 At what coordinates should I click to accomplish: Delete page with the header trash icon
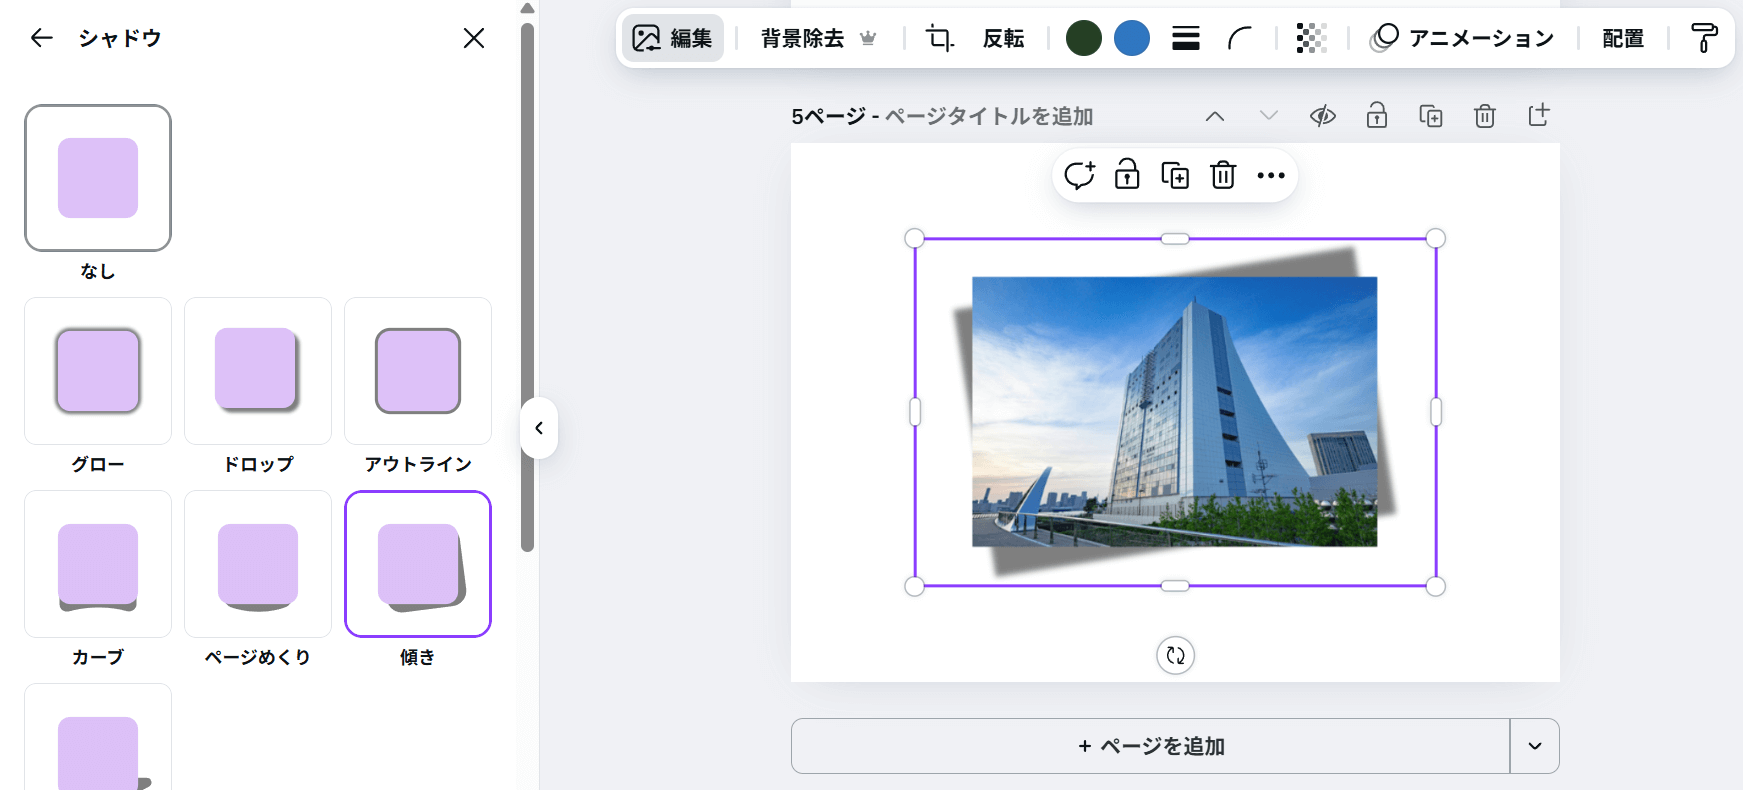[x=1485, y=116]
